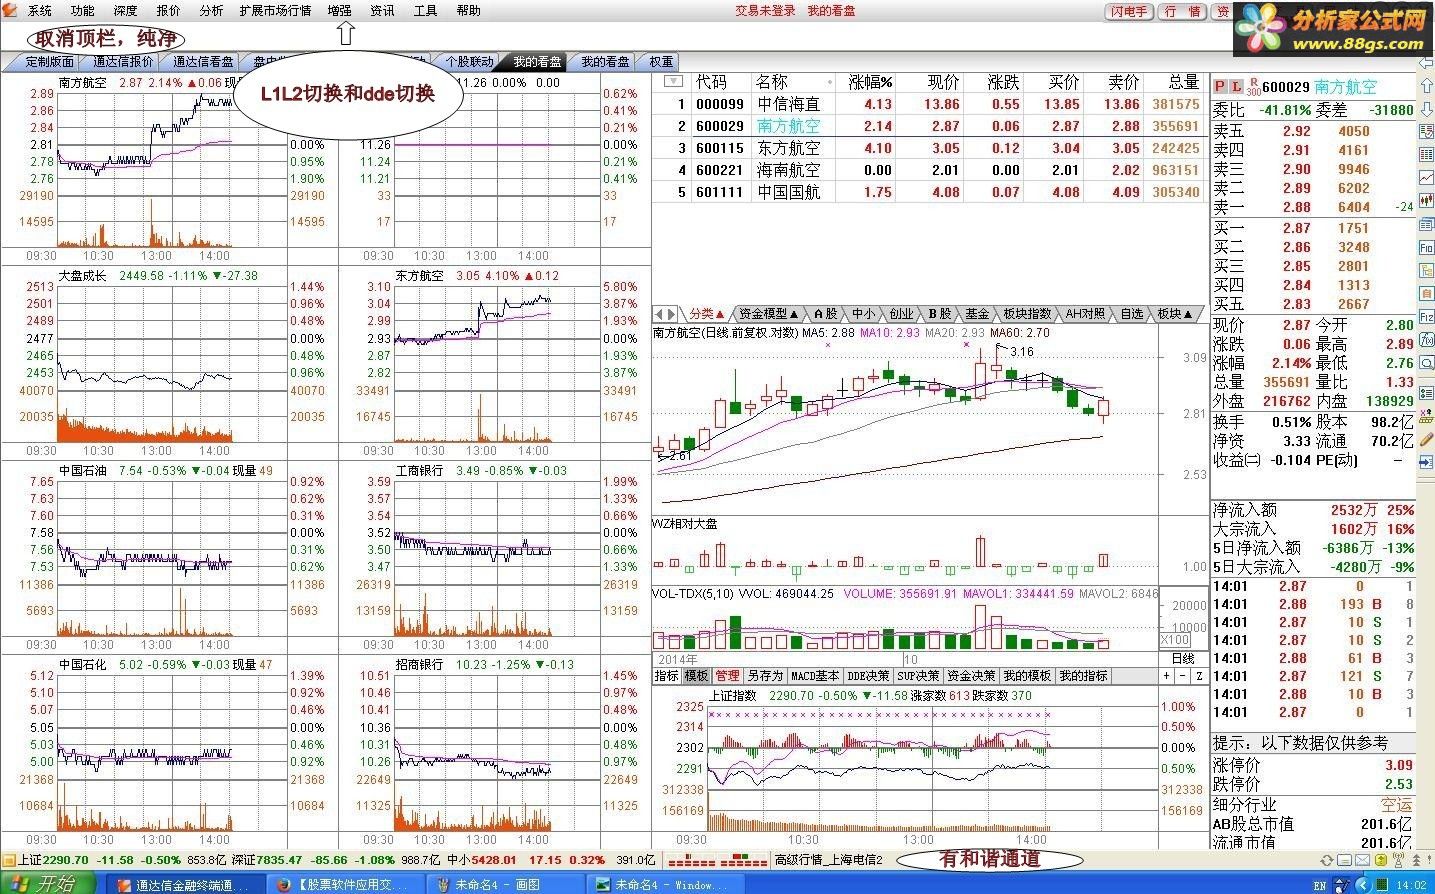Switch to the 个股联动 tab
Screen dimensions: 1435x894
469,62
